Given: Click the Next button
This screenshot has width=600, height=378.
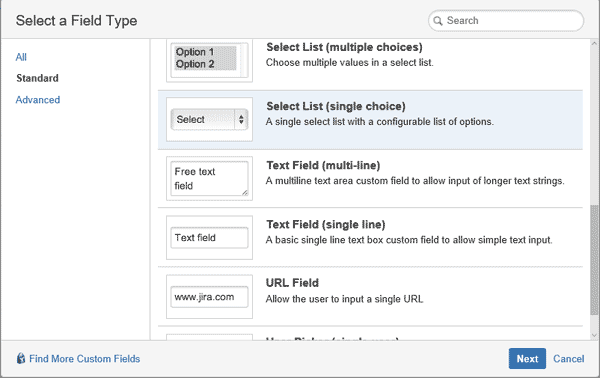Looking at the screenshot, I should [x=527, y=358].
